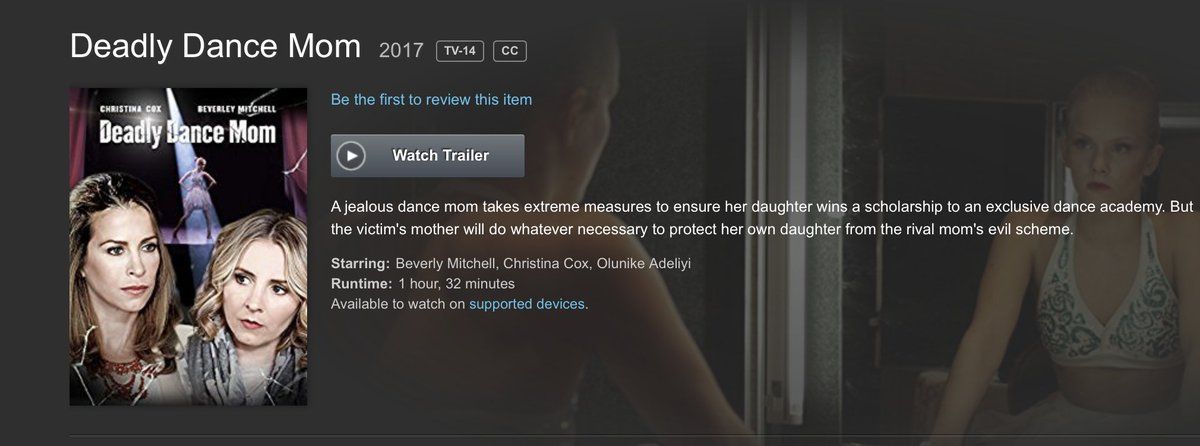Click 'BEVERLEY MITCHELL' name on the poster
The height and width of the screenshot is (446, 1200).
click(x=230, y=109)
